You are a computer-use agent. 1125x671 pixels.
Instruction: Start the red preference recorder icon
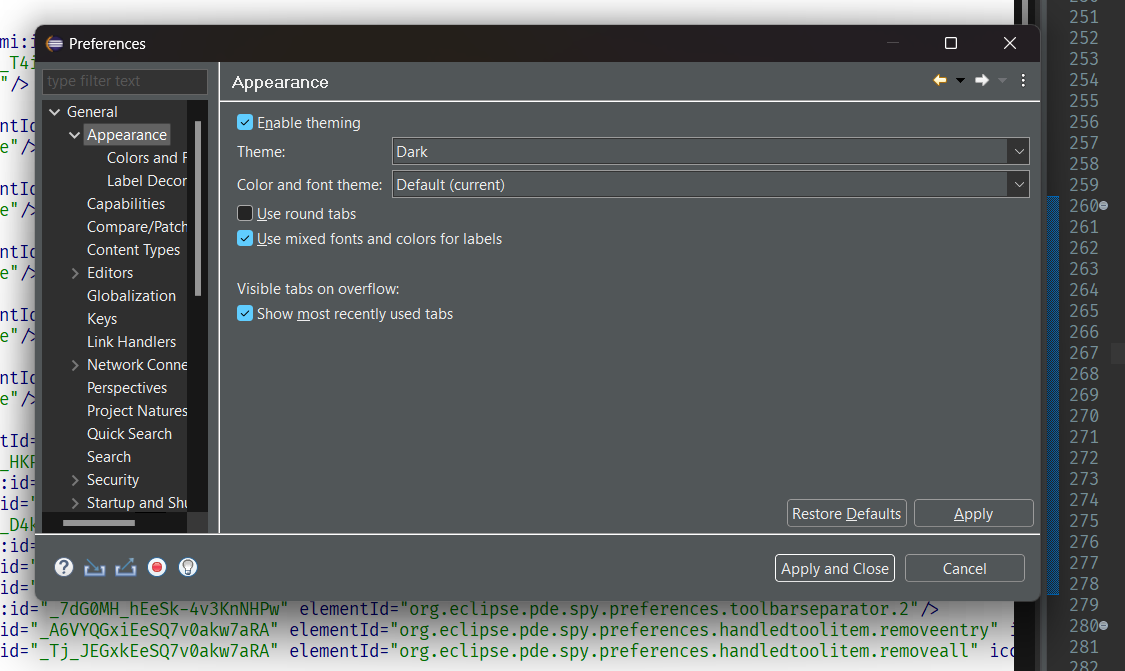(156, 567)
